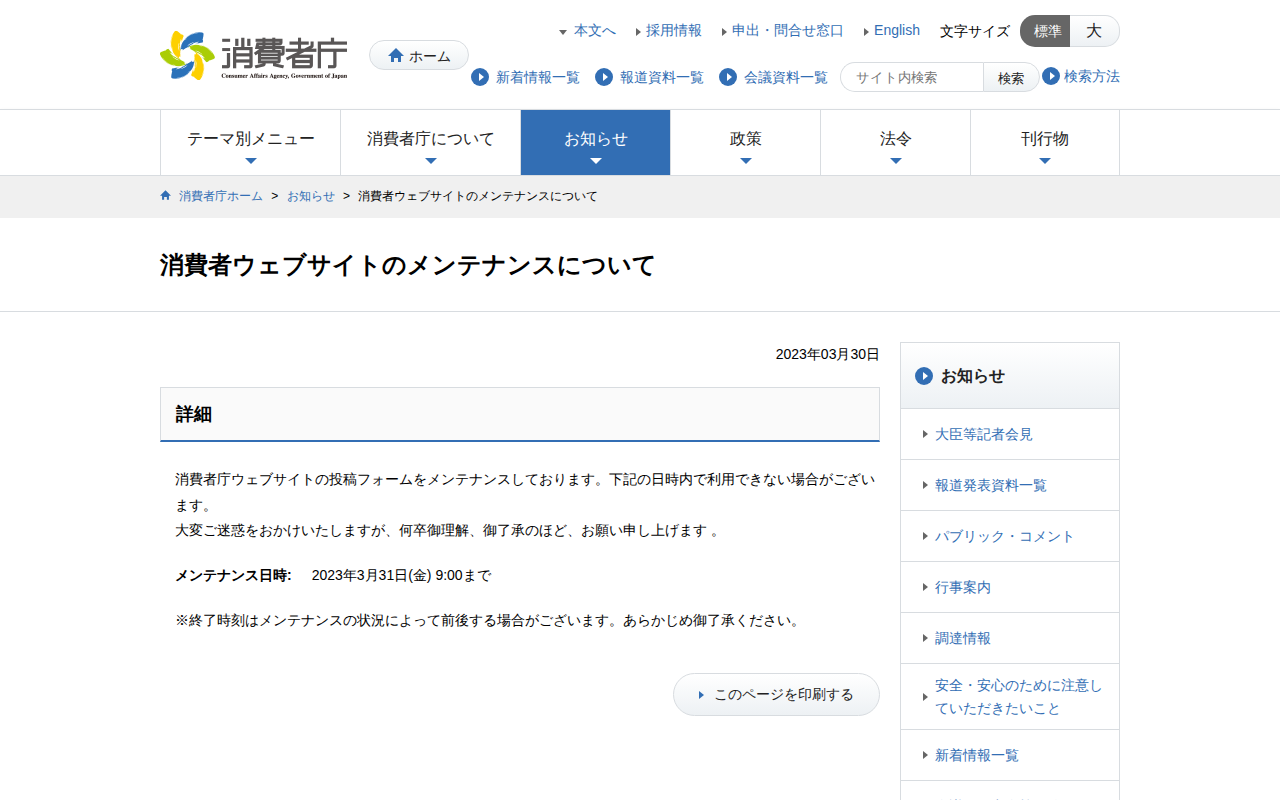1280x800 pixels.
Task: Go to お知らせ breadcrumb link
Action: coord(311,196)
